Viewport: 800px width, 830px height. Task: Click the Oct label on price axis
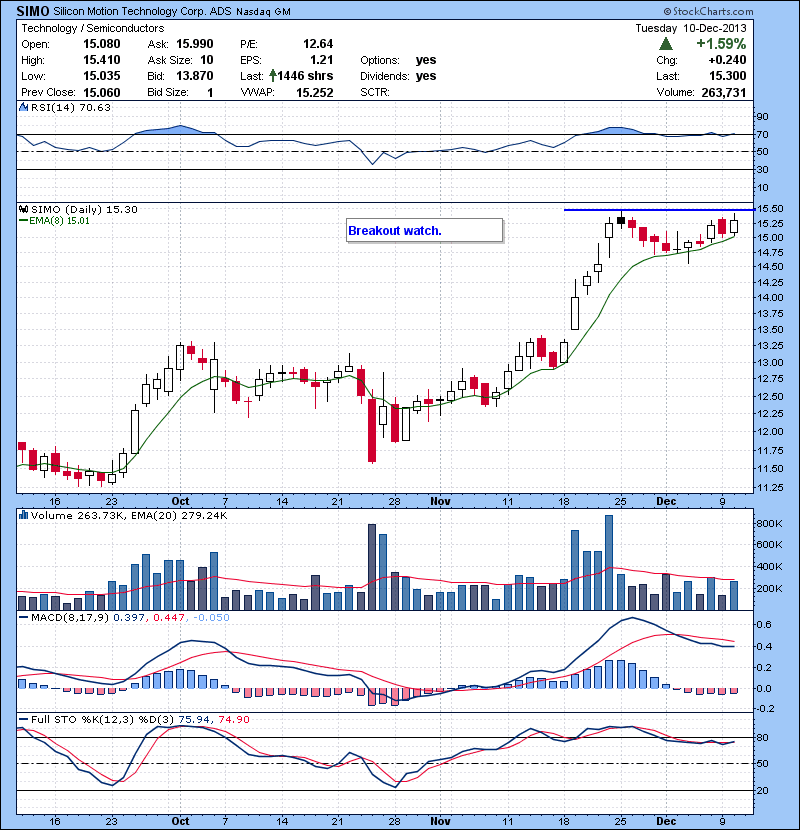181,501
